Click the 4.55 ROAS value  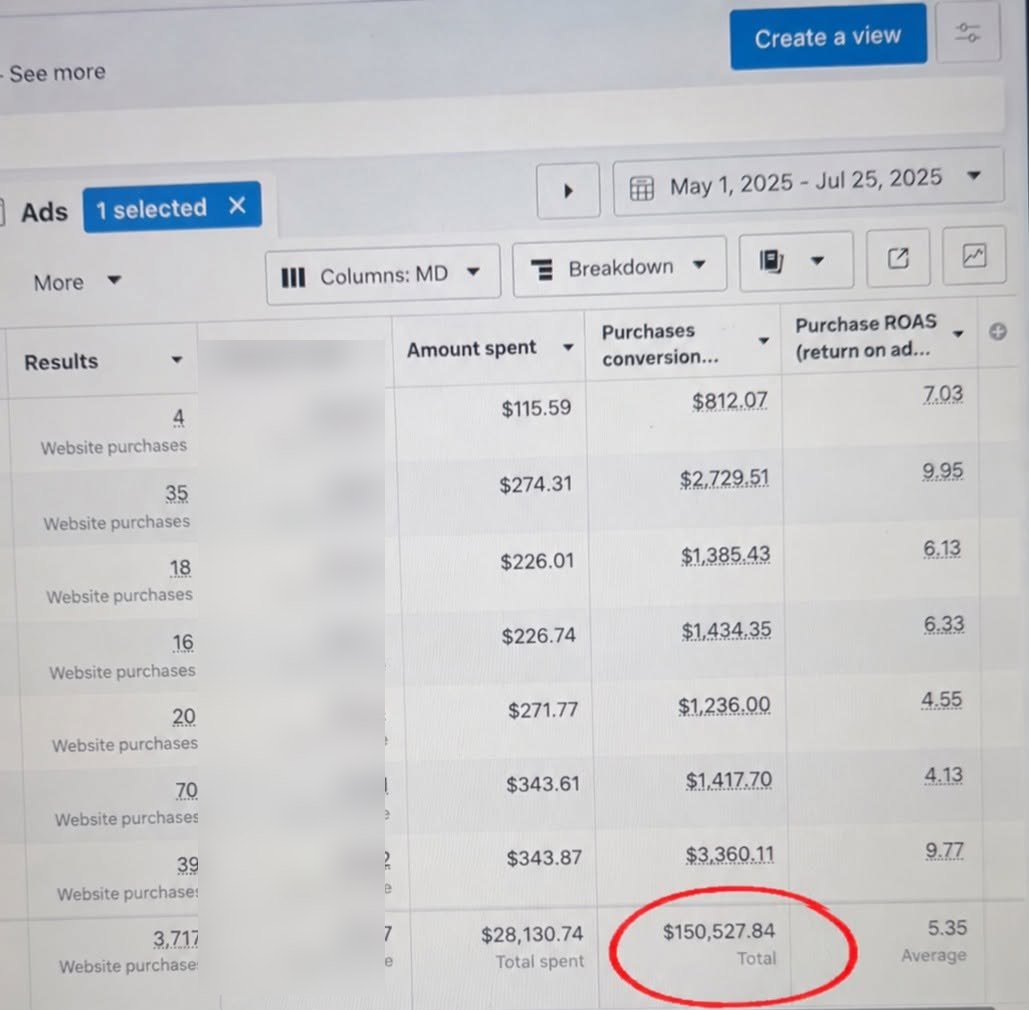[941, 700]
